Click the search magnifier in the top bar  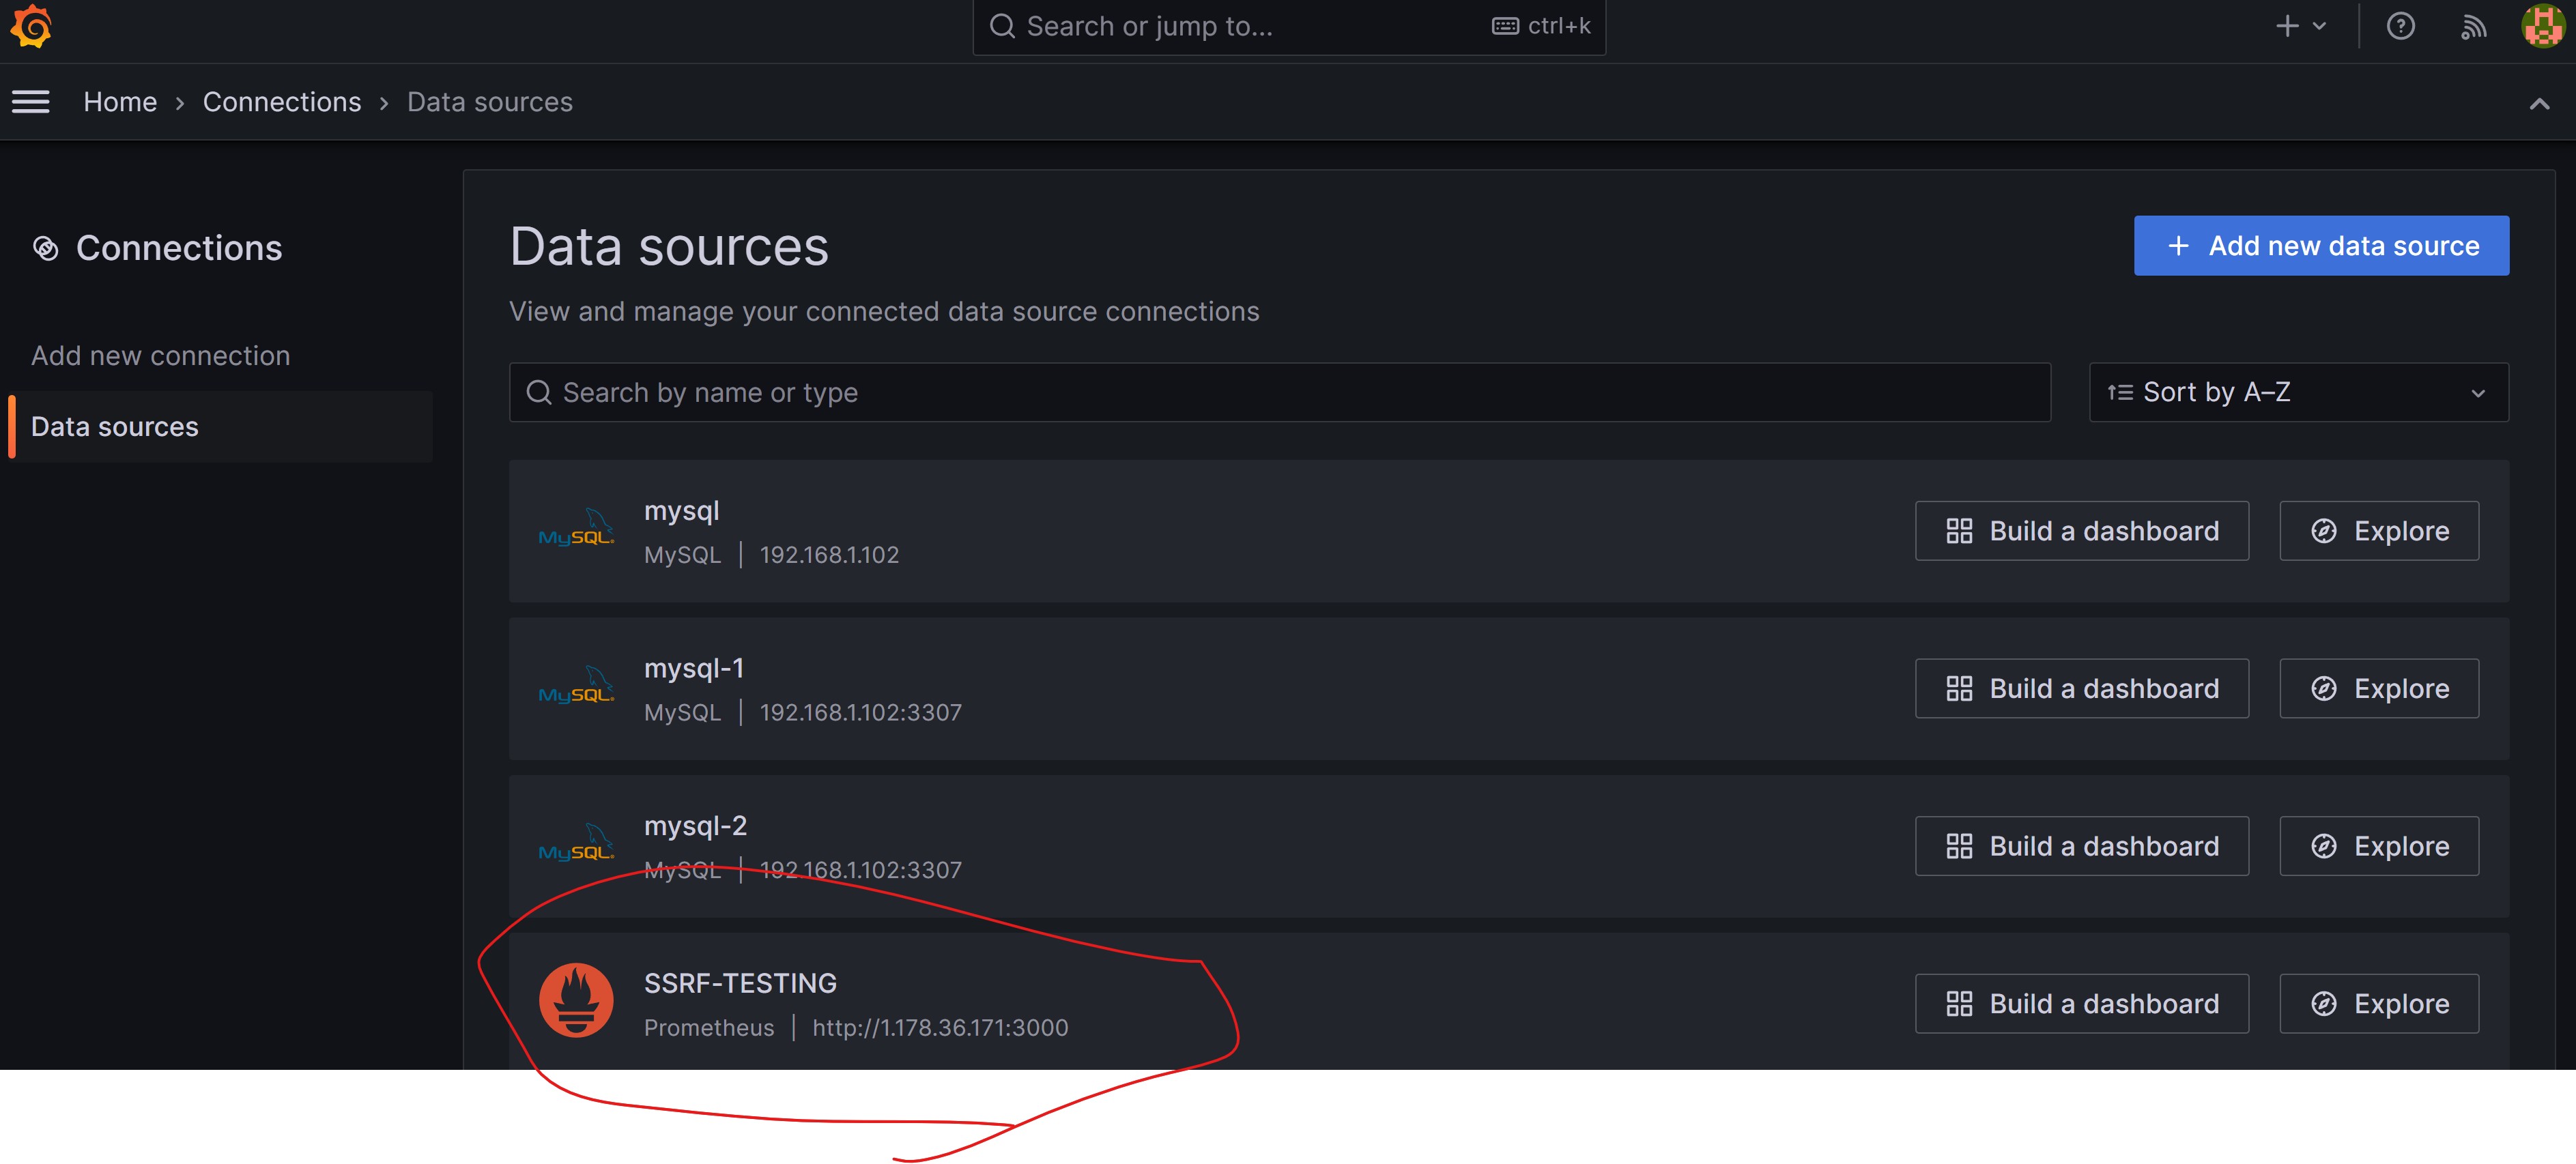[1002, 26]
